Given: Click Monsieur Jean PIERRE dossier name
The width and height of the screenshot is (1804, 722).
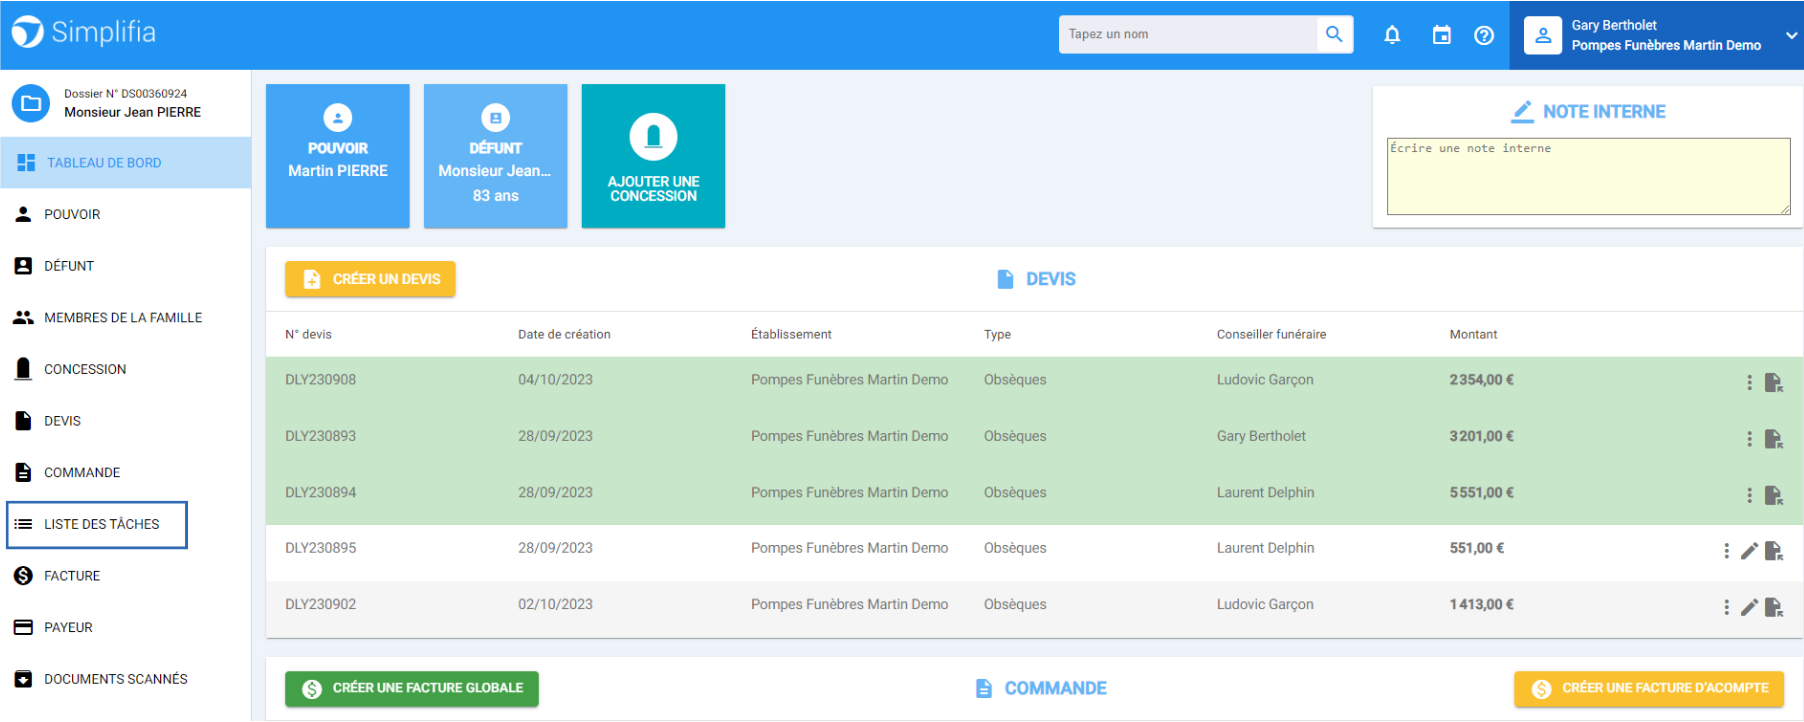Looking at the screenshot, I should (x=132, y=112).
